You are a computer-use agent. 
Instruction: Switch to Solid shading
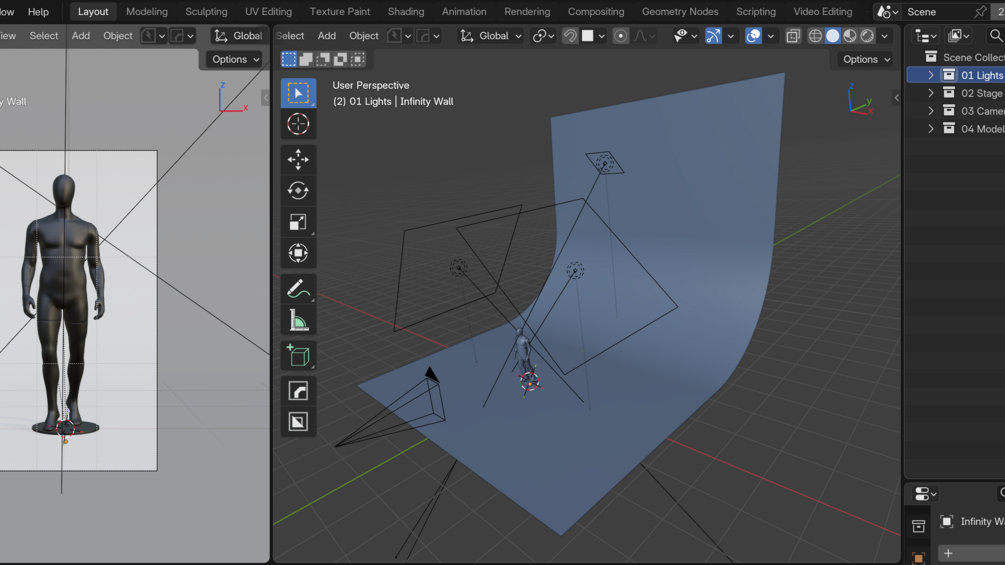(833, 36)
